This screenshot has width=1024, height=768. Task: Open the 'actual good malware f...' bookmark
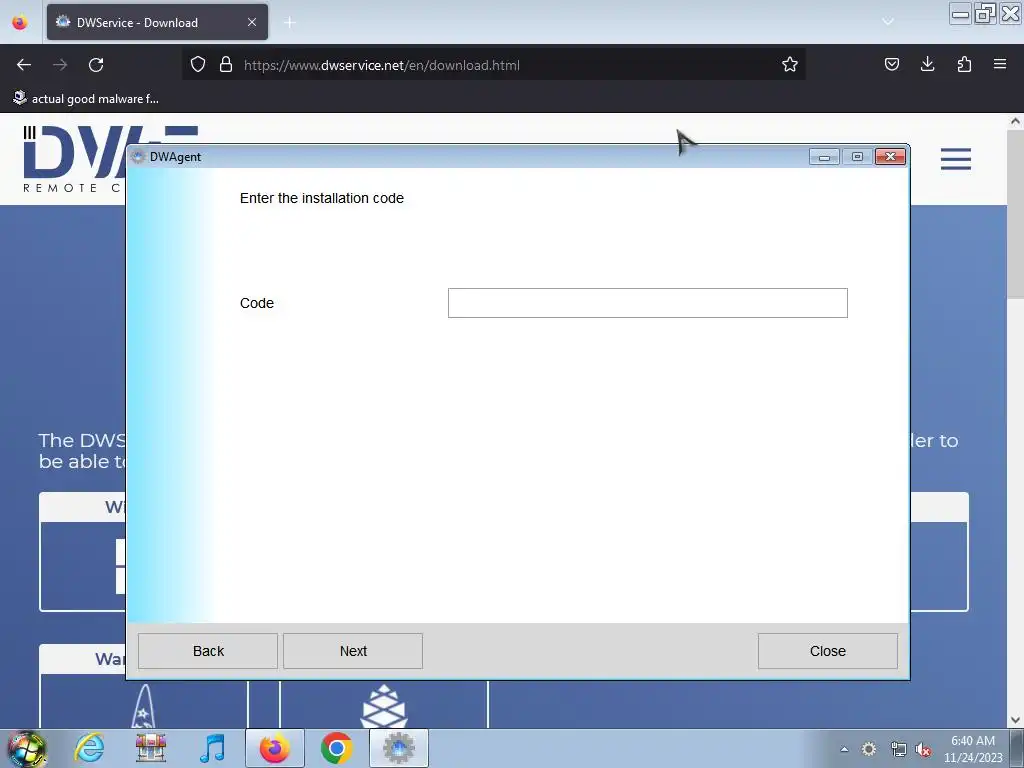(x=86, y=99)
